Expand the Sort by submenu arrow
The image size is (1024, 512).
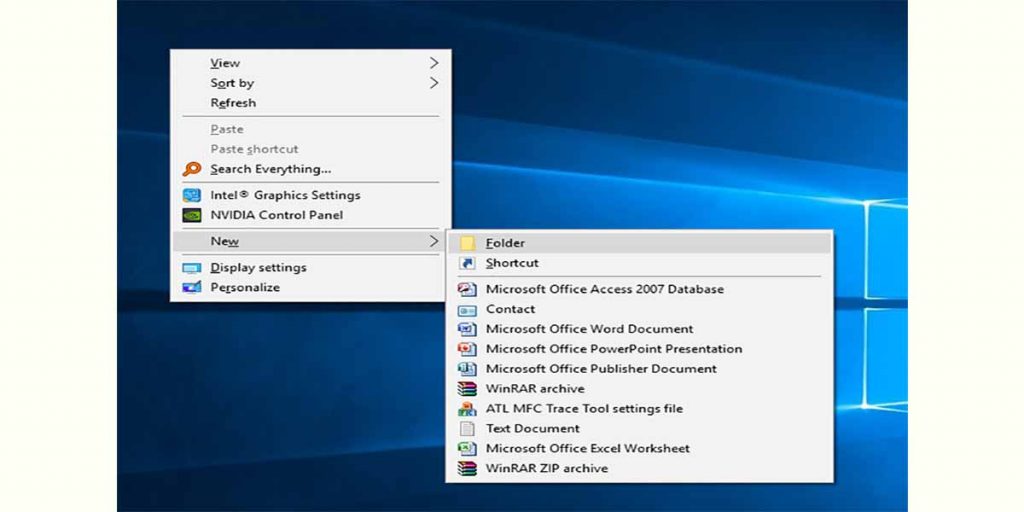(x=434, y=83)
